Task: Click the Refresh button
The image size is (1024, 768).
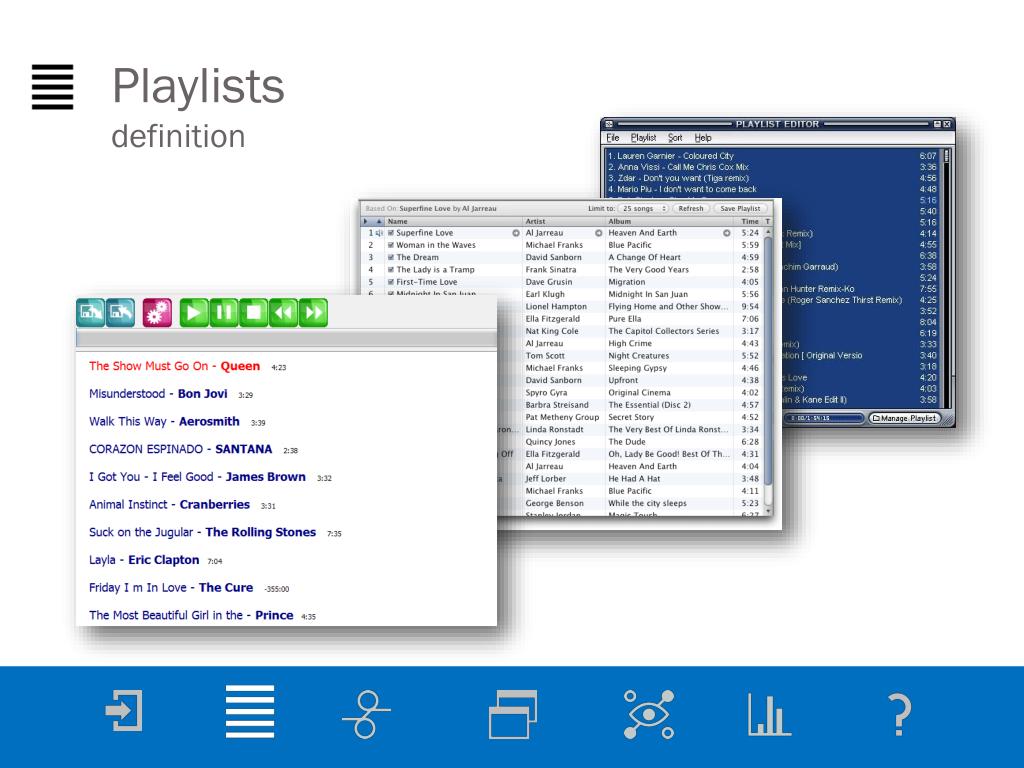Action: coord(691,208)
